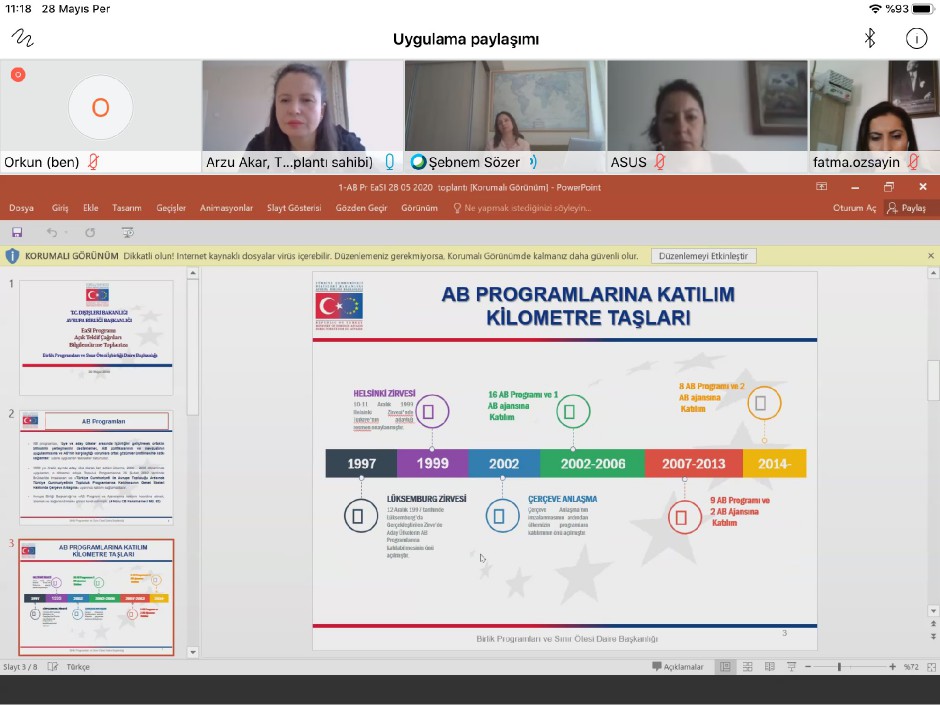Viewport: 940px width, 705px height.
Task: Open Ribbon Display Options dropdown
Action: [821, 187]
